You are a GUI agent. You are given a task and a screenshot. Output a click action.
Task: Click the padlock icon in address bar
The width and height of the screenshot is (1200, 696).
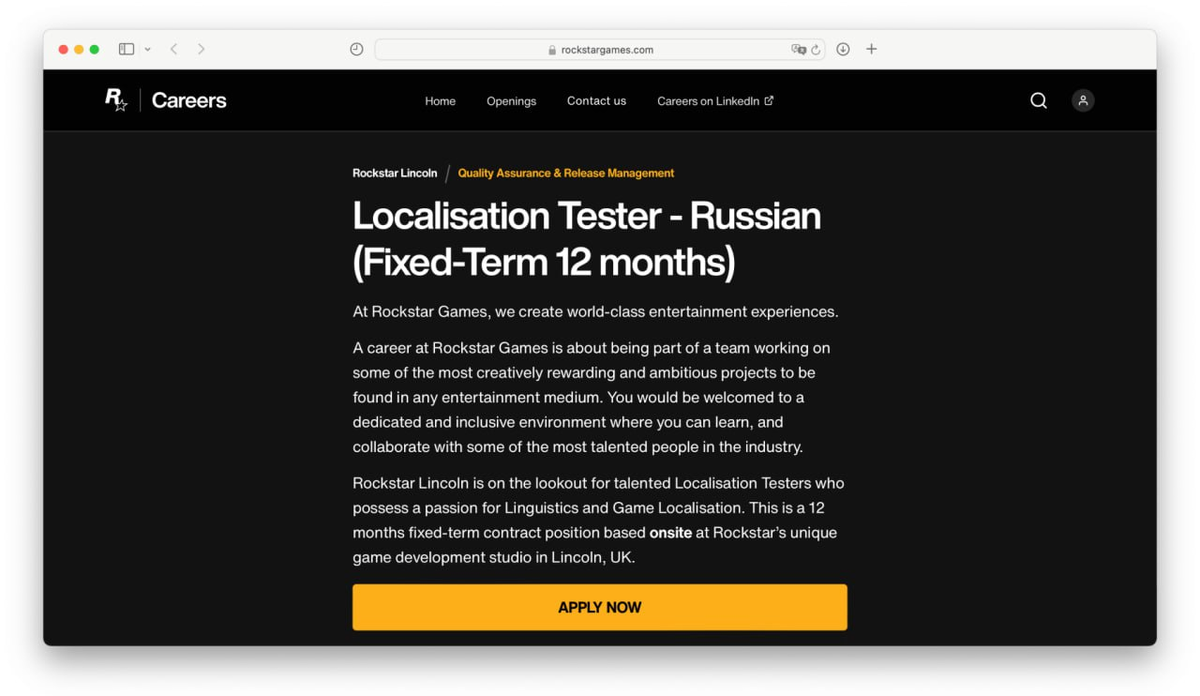pyautogui.click(x=552, y=50)
